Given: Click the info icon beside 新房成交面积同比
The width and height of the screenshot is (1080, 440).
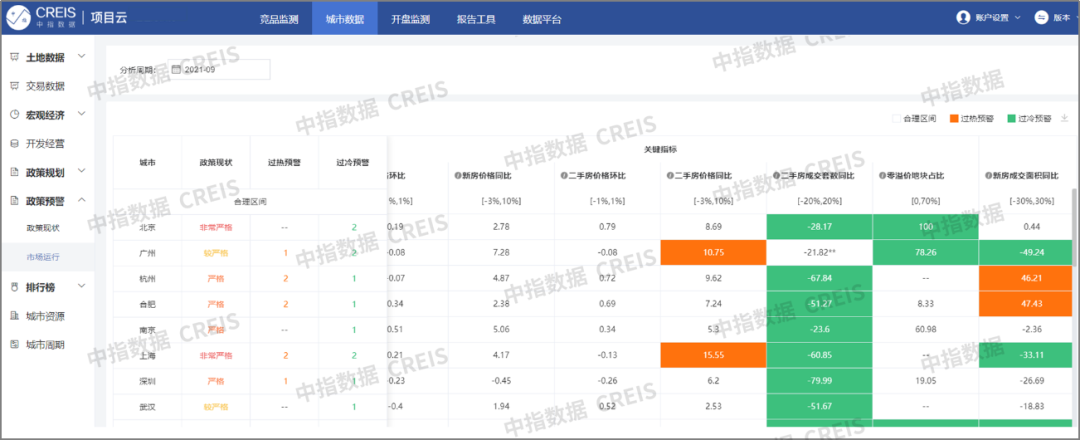Looking at the screenshot, I should click(x=988, y=176).
